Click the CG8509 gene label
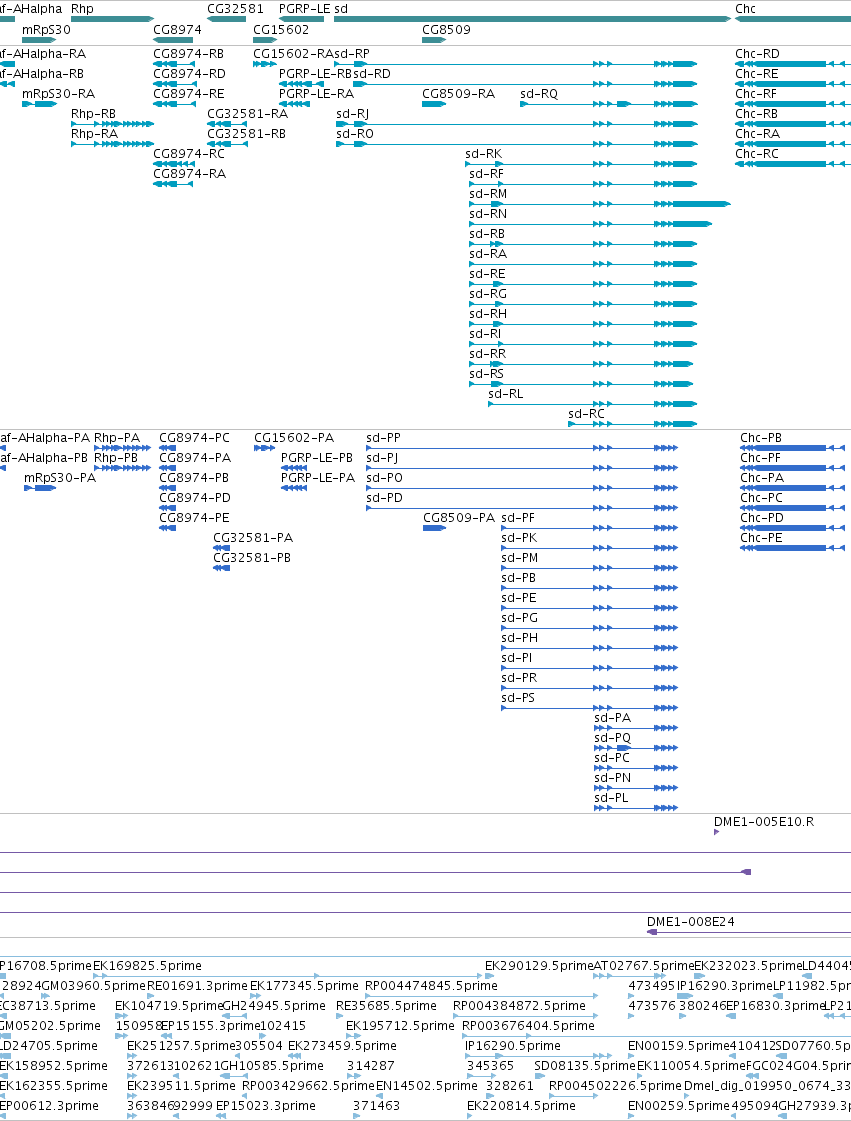This screenshot has width=851, height=1121. (x=446, y=29)
